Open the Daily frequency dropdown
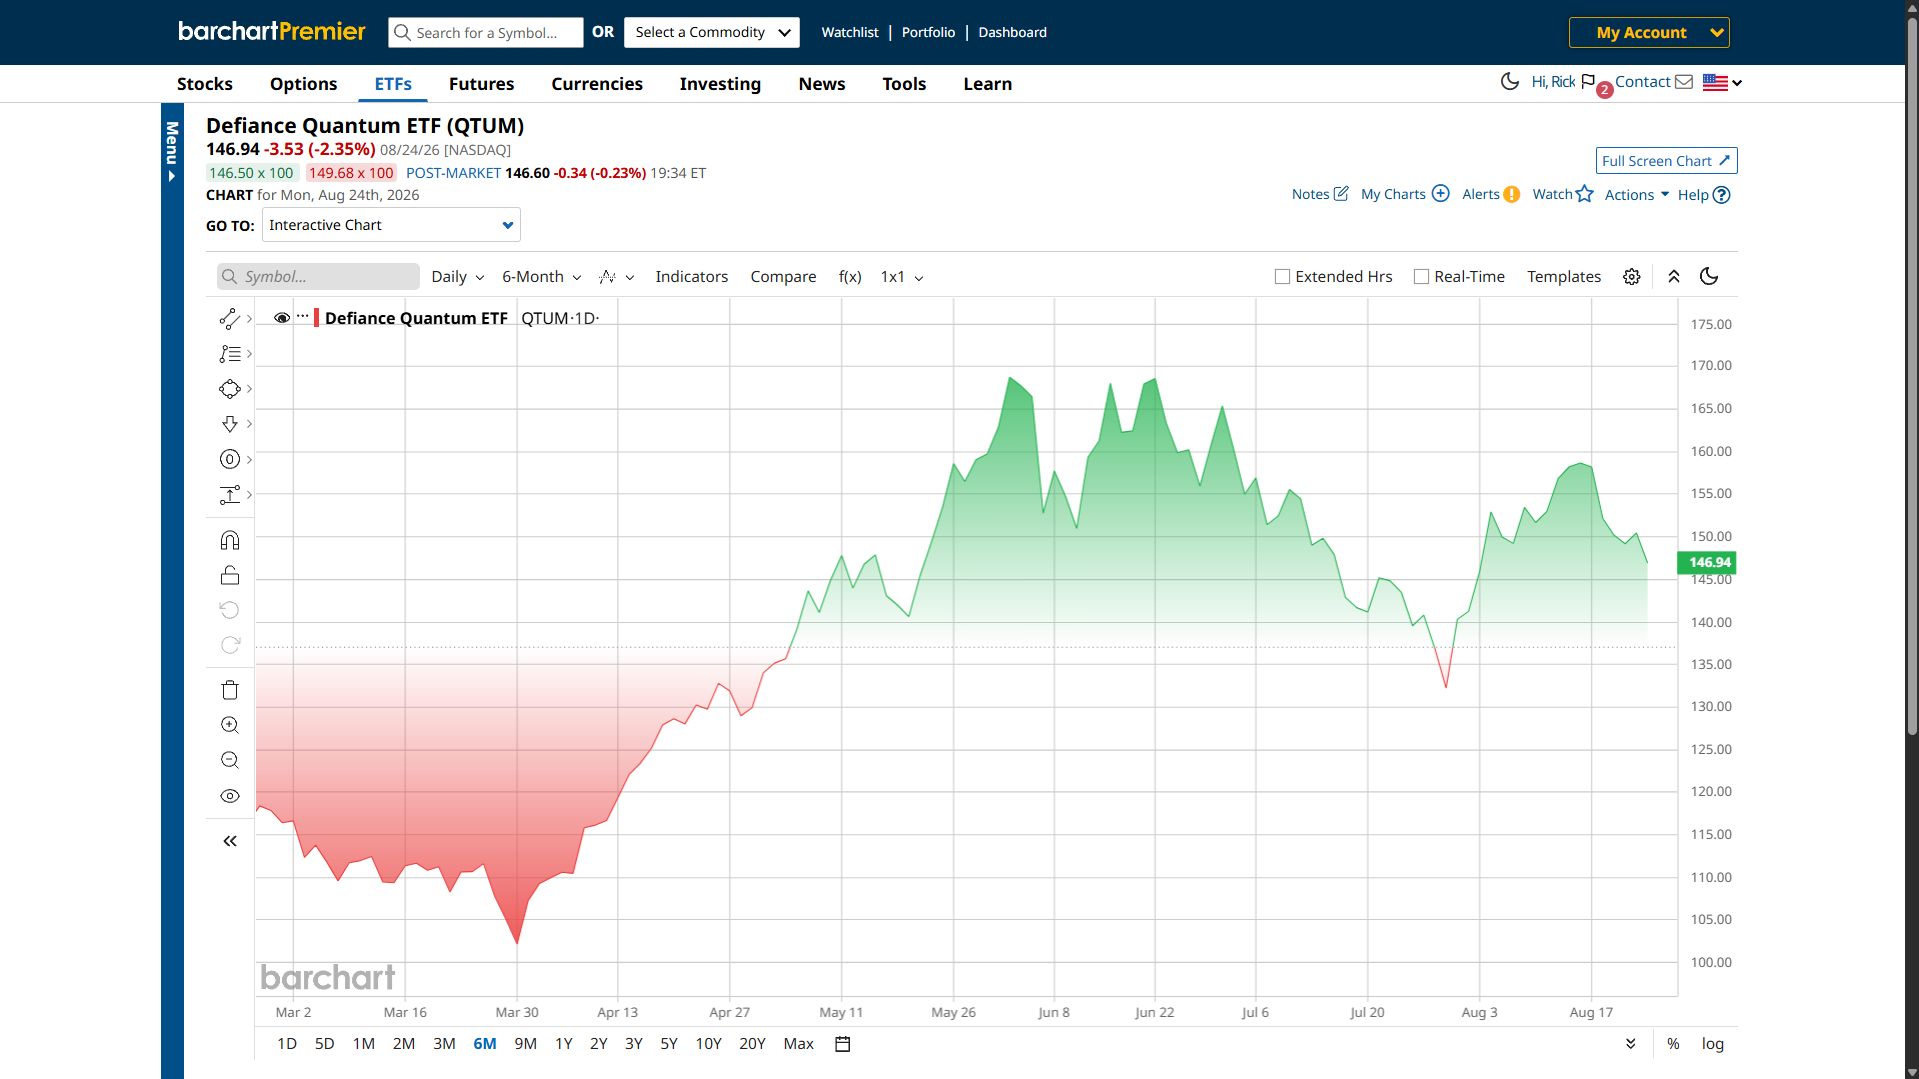The width and height of the screenshot is (1919, 1079). tap(457, 277)
